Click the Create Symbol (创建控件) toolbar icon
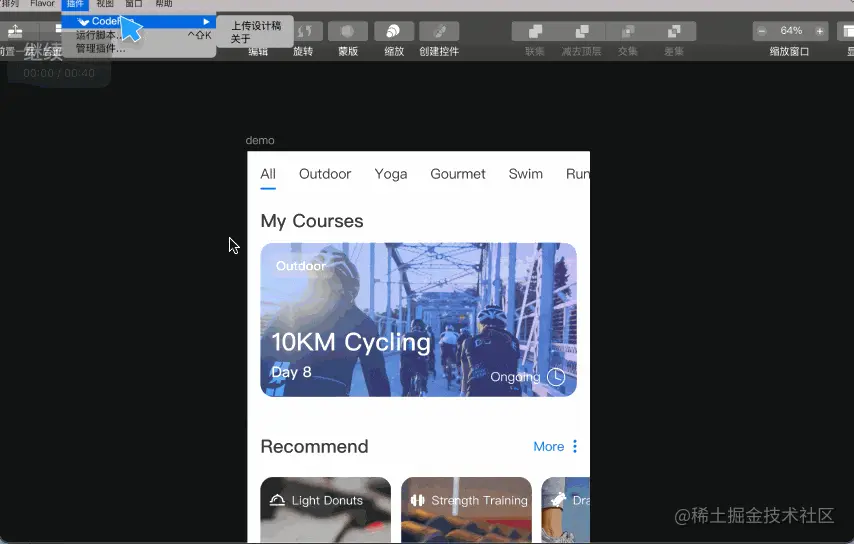Viewport: 854px width, 544px height. tap(439, 32)
